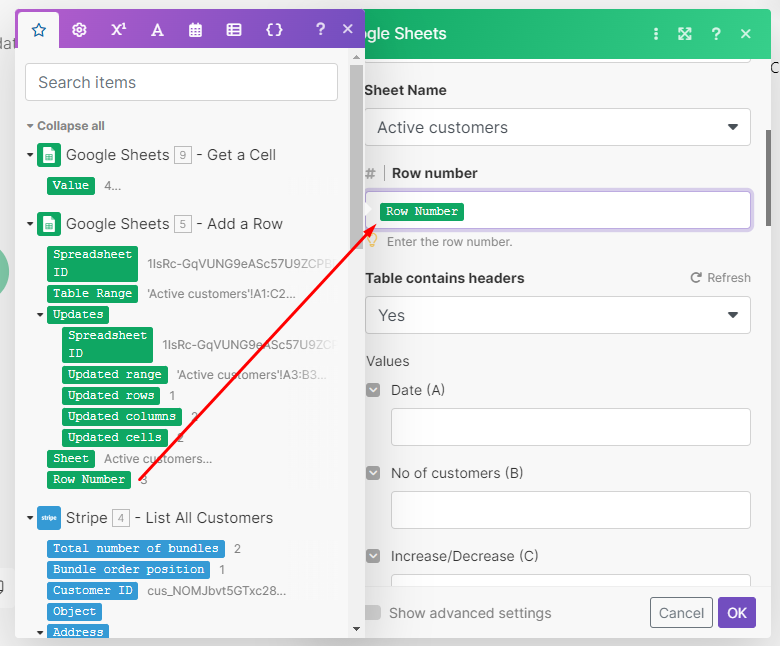Click the Stripe module icon

[x=49, y=518]
